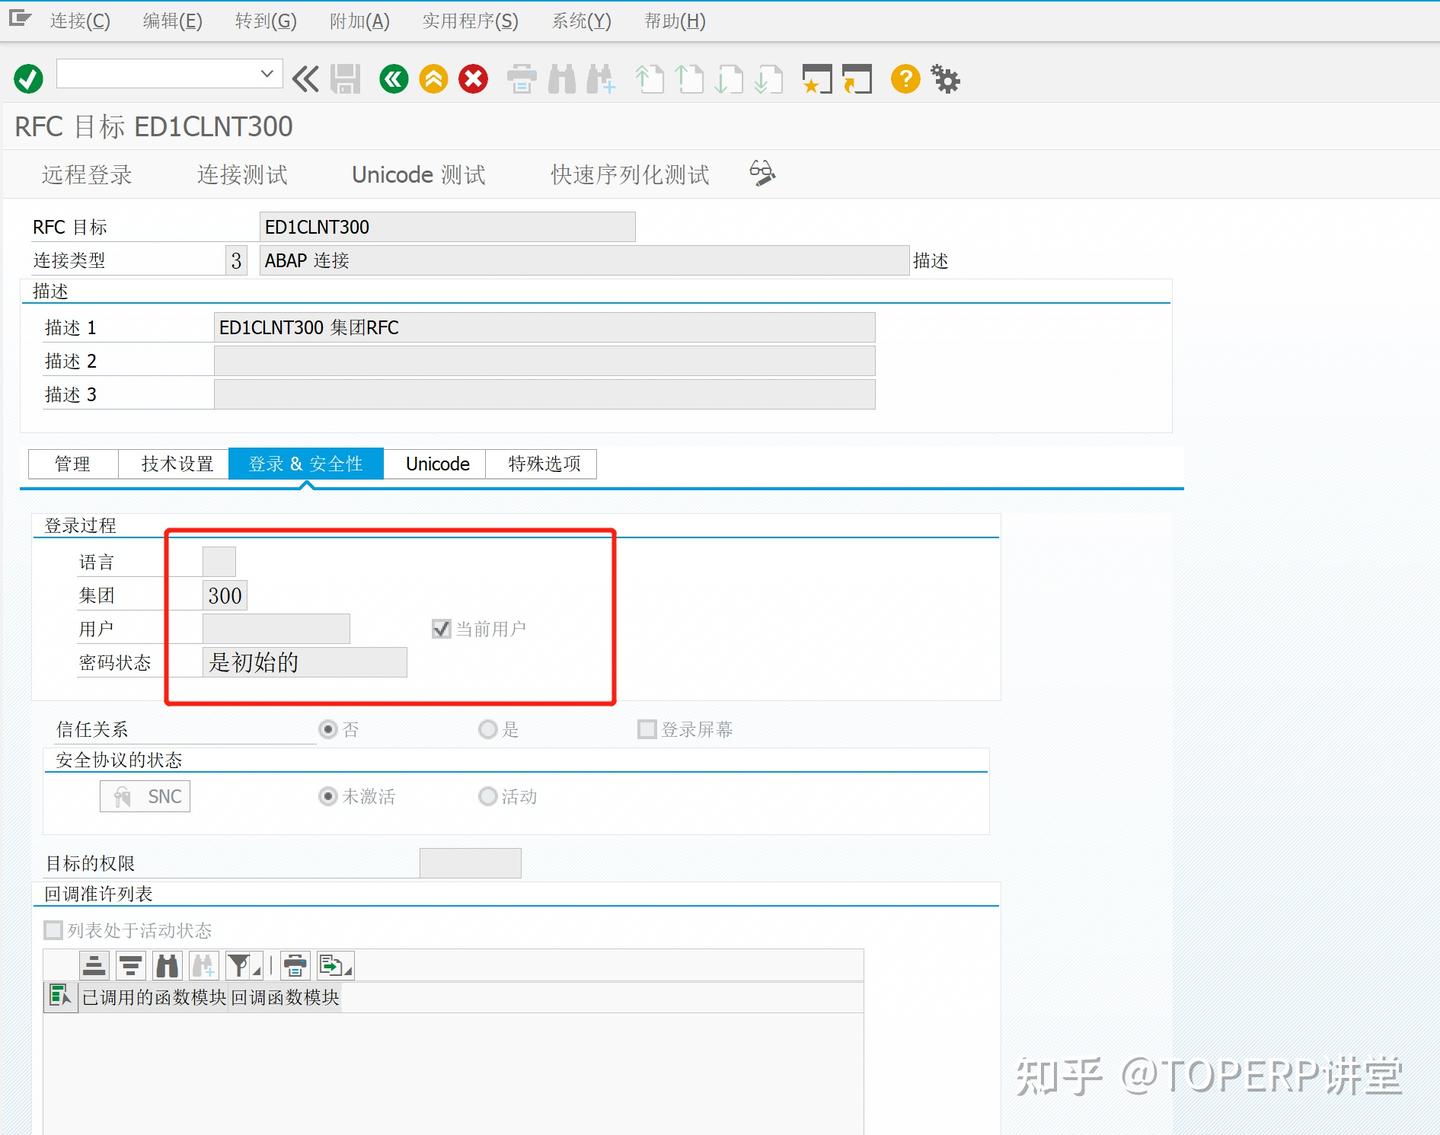Switch to the 技术设置 tab
Screen dimensions: 1440x1135
pyautogui.click(x=176, y=463)
